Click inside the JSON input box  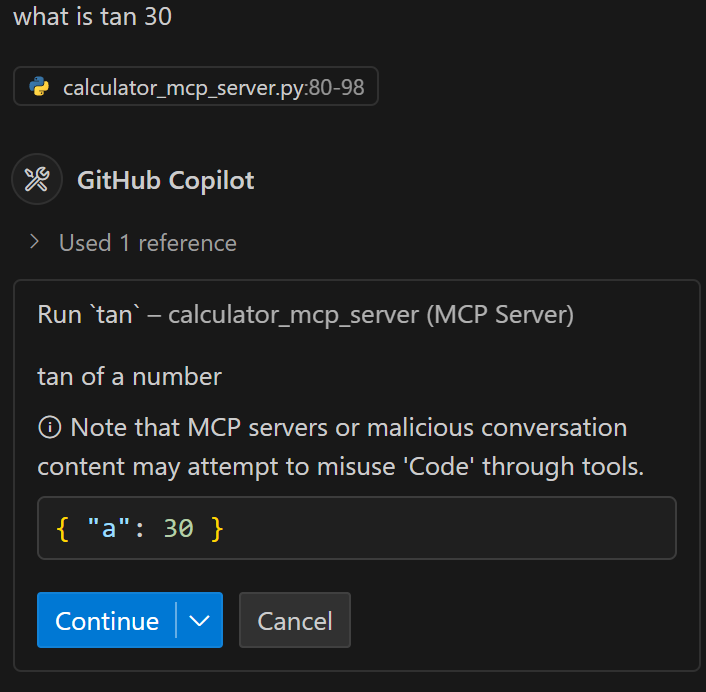[x=357, y=528]
